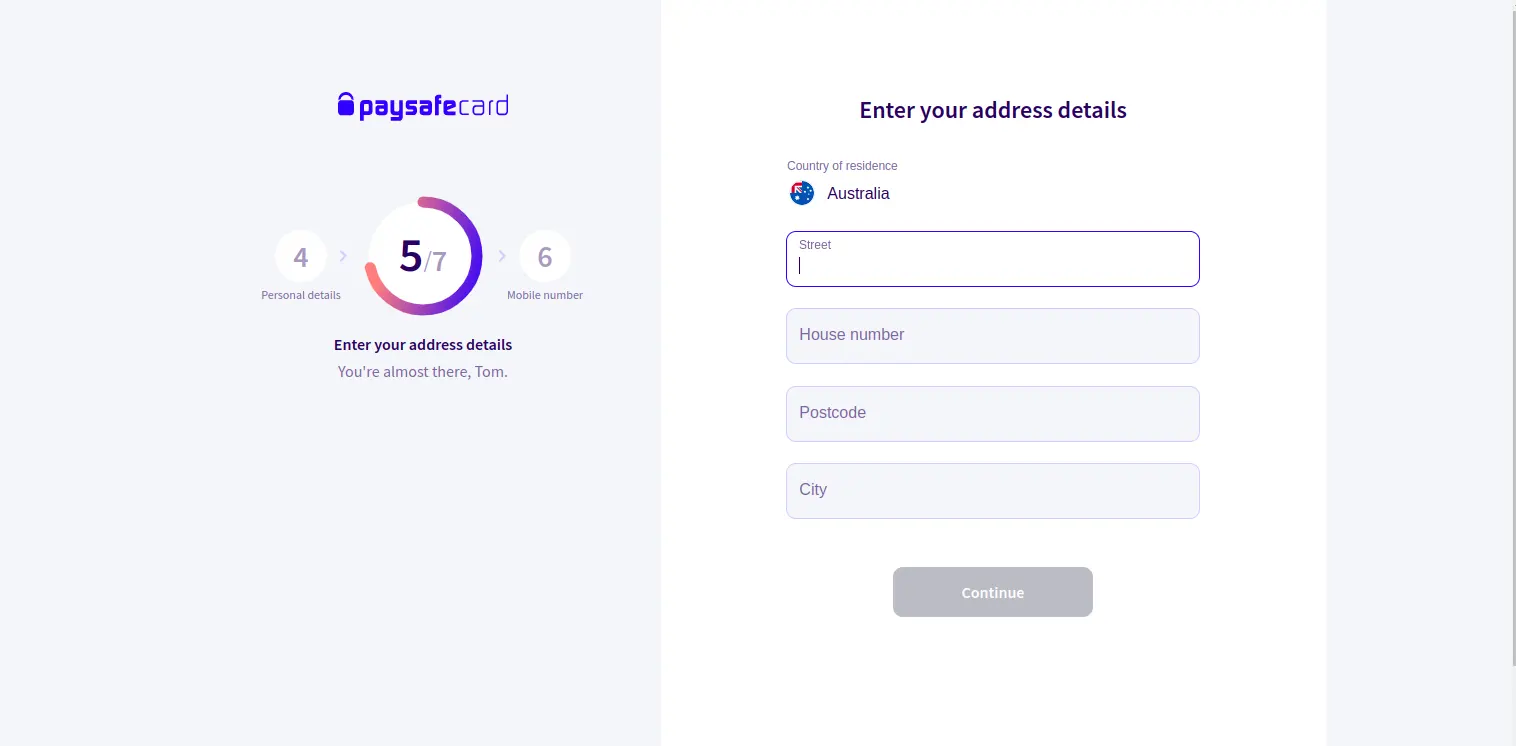Click the Australia flag icon
The height and width of the screenshot is (746, 1516).
(x=802, y=193)
